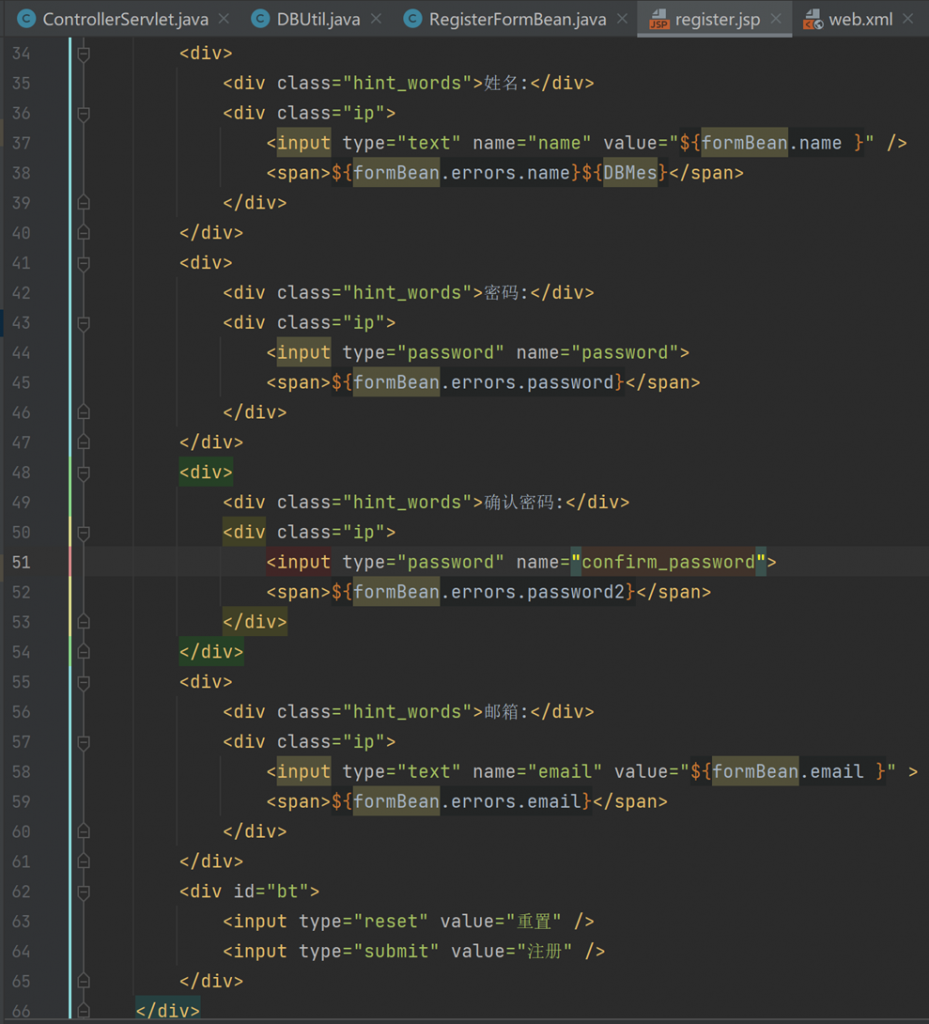Click formBean.name expression on line 37
This screenshot has height=1024, width=929.
coord(772,143)
